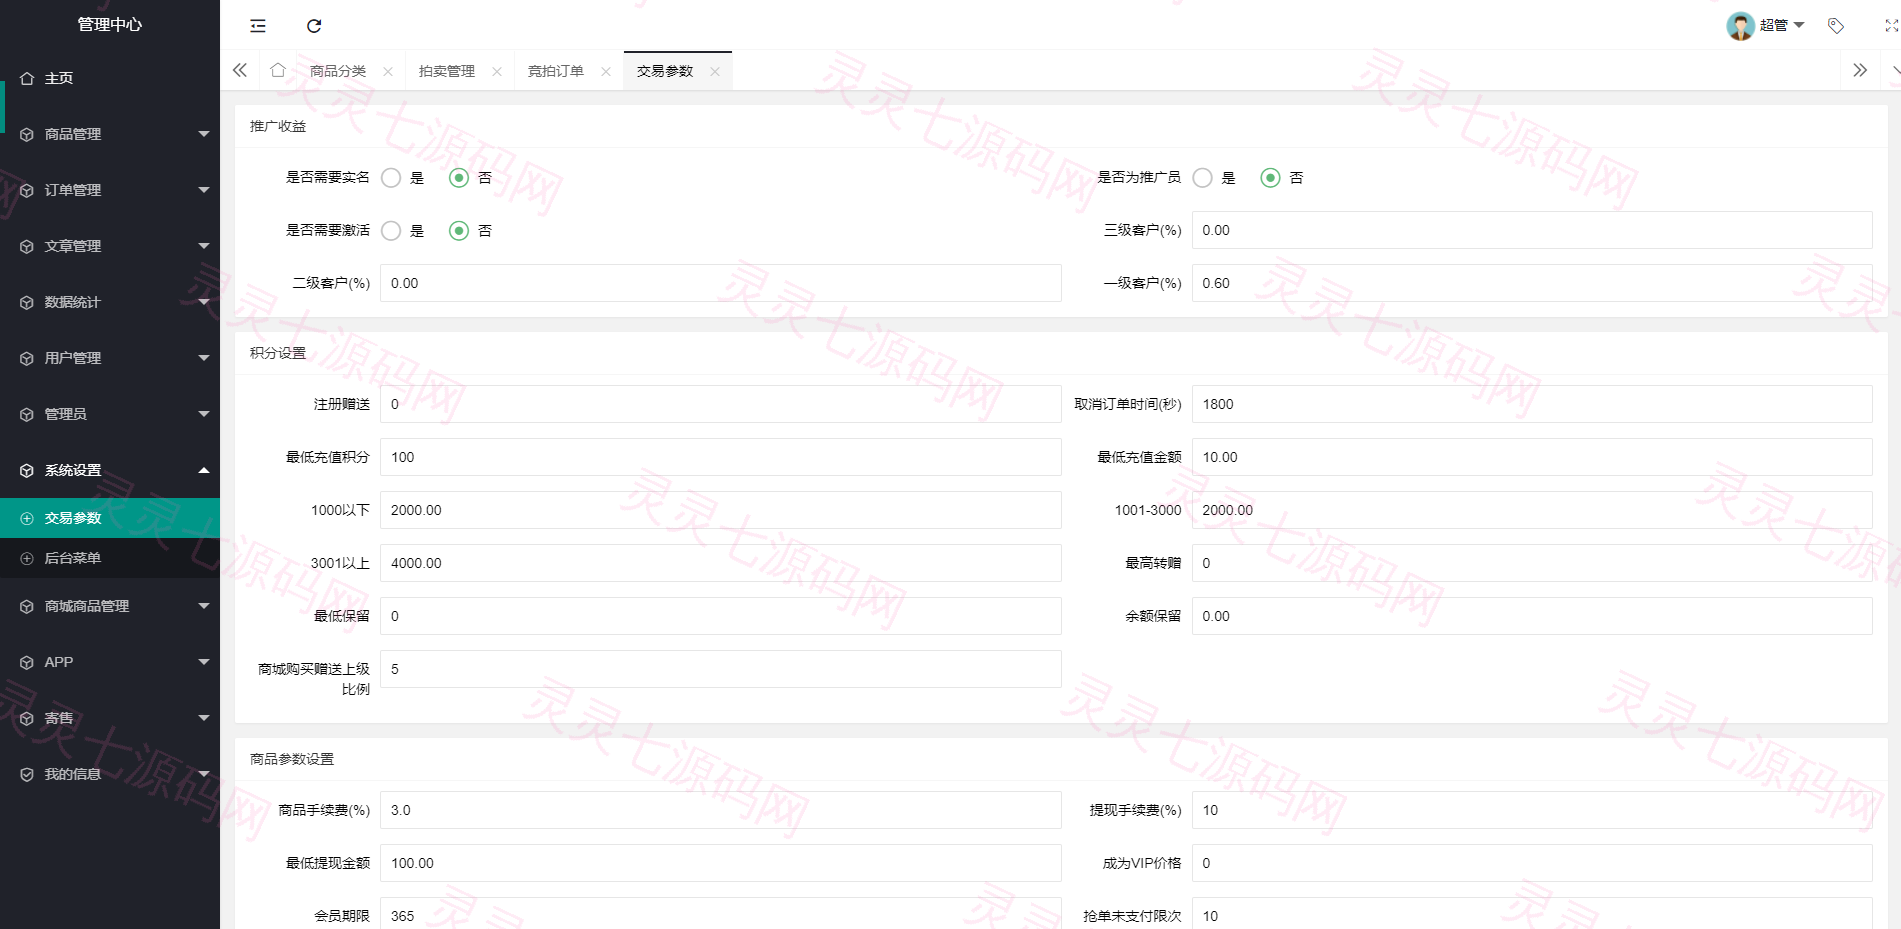
Task: Switch to the 拍卖管理 tab
Action: (447, 71)
